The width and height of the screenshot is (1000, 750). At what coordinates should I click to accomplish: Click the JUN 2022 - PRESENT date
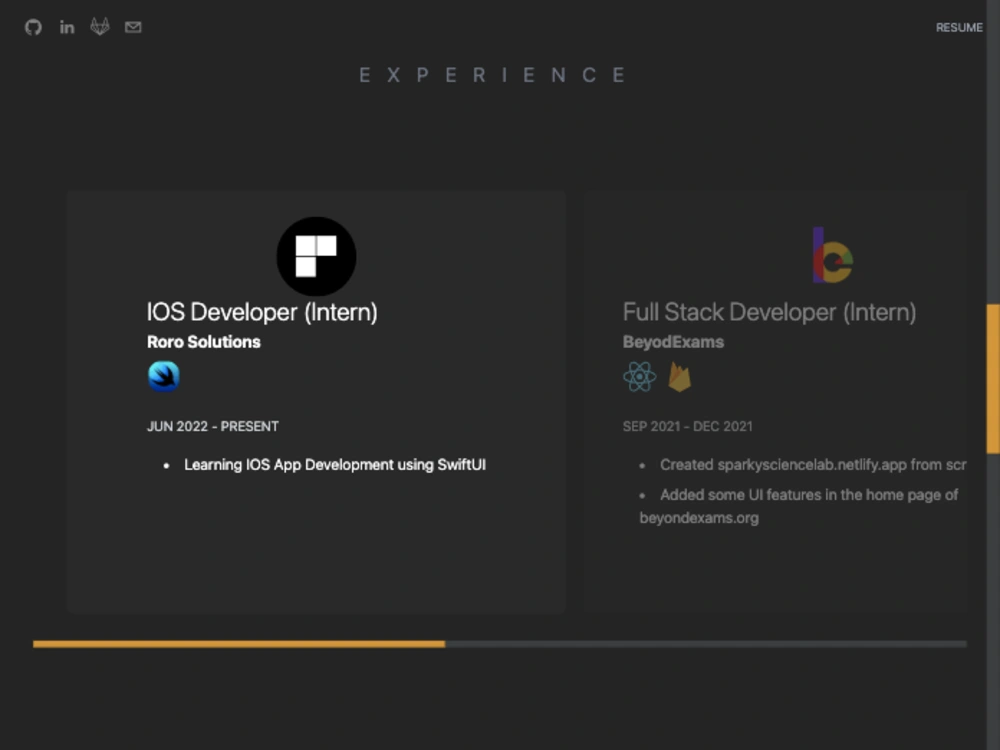click(x=213, y=426)
